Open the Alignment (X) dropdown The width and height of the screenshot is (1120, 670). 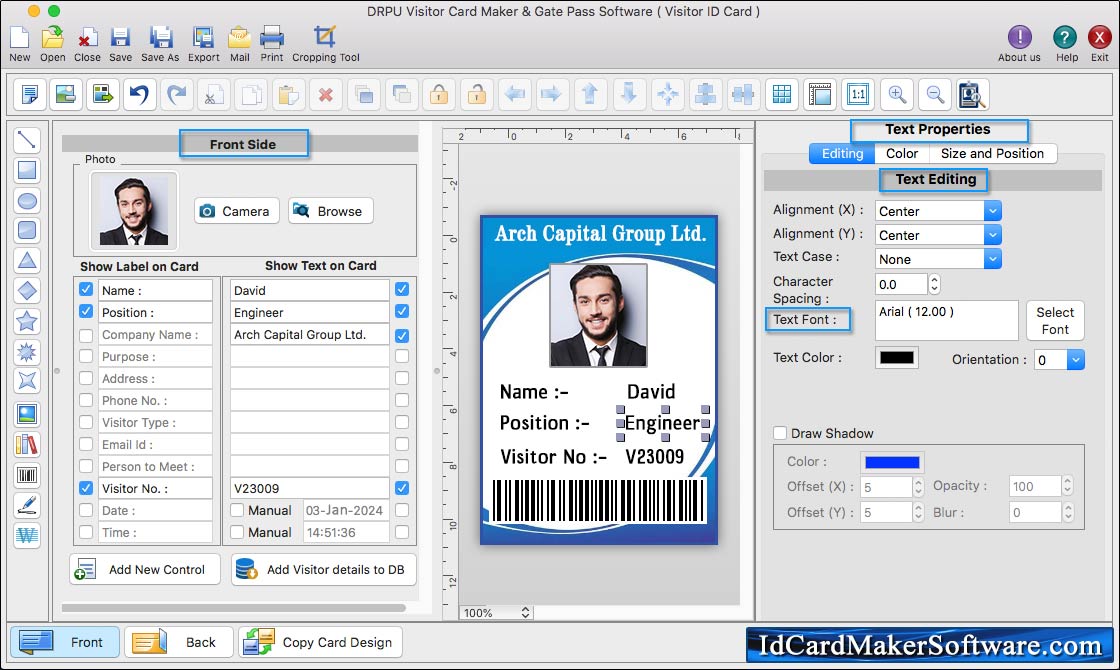click(992, 211)
